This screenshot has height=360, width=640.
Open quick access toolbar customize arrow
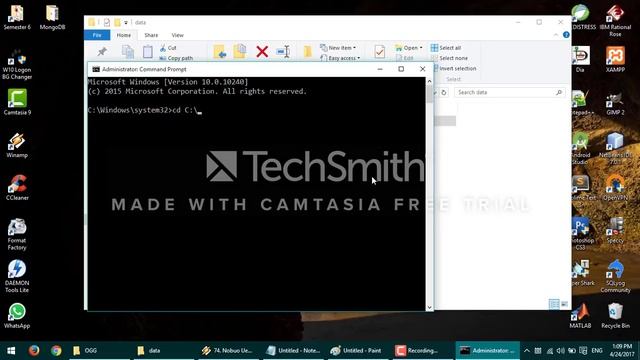126,22
